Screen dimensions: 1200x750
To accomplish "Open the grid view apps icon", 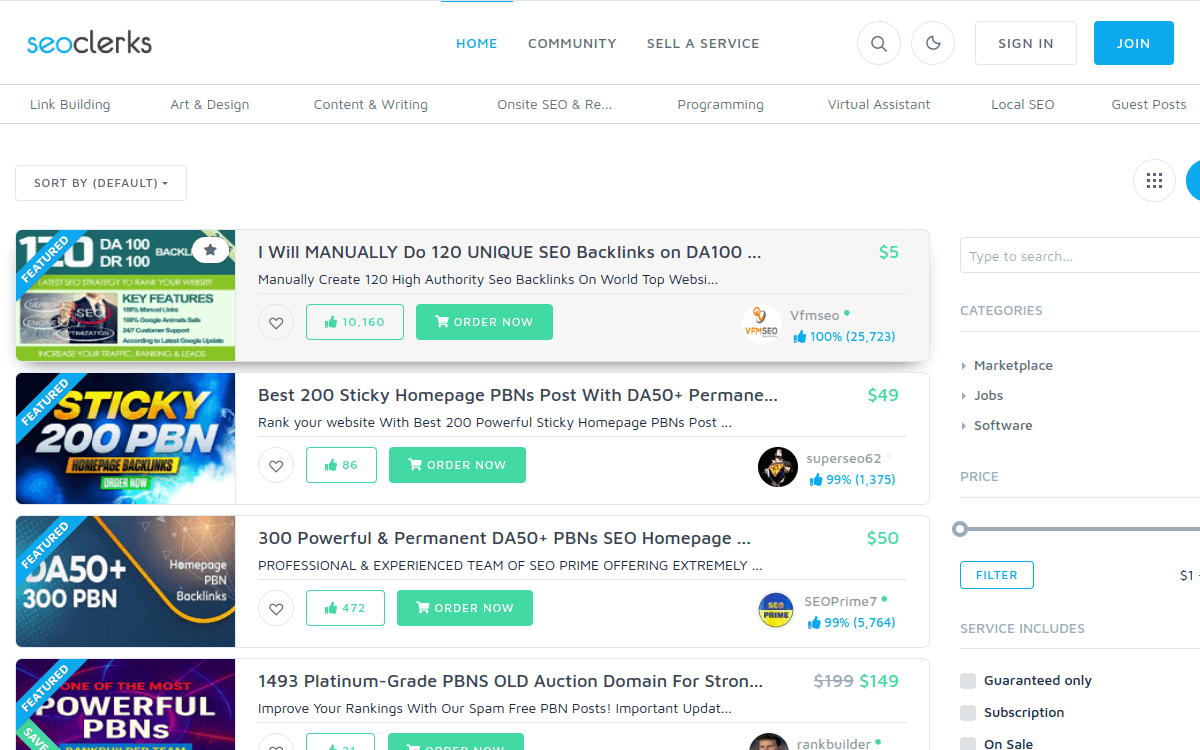I will click(1154, 180).
